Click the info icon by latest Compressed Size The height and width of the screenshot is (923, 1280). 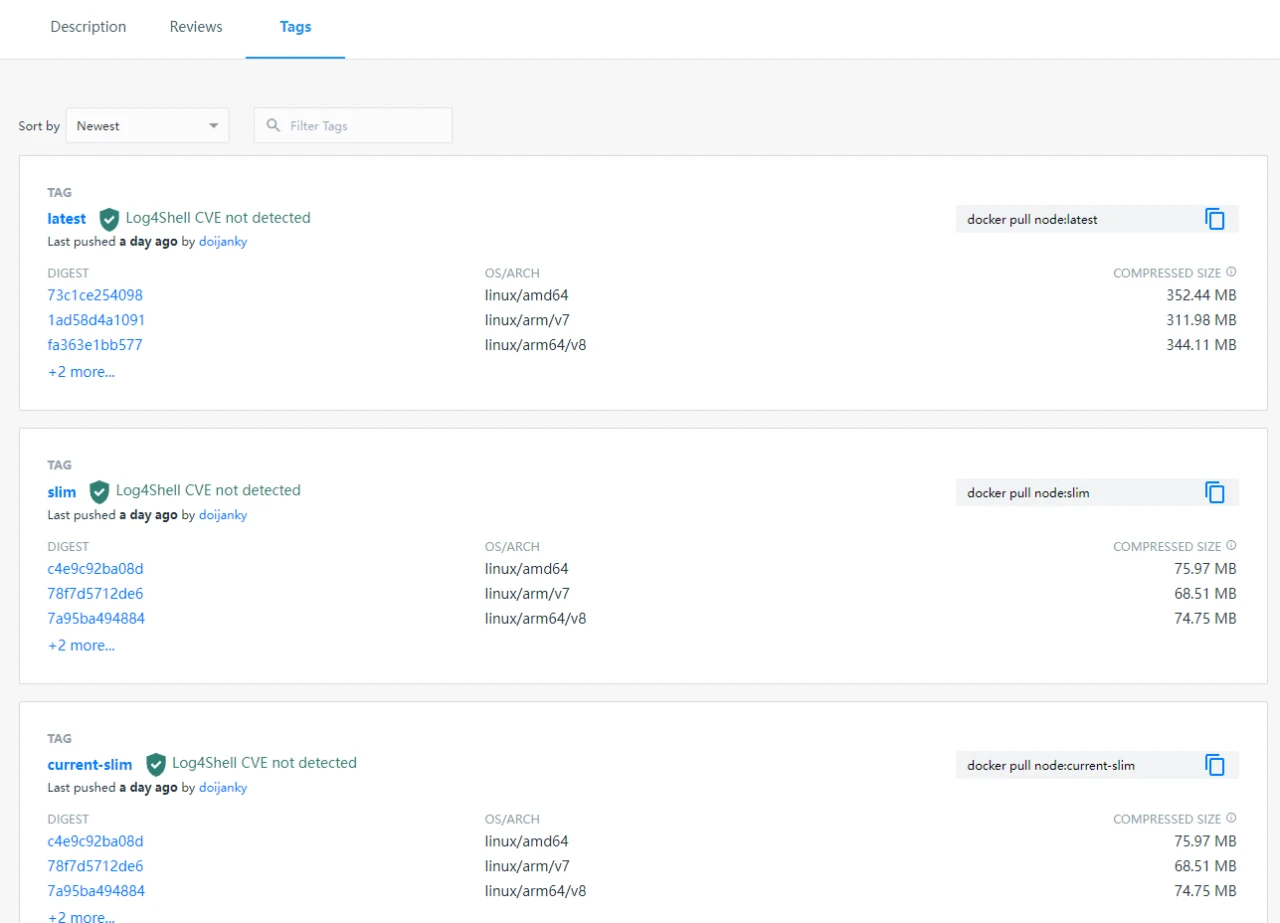click(1231, 272)
